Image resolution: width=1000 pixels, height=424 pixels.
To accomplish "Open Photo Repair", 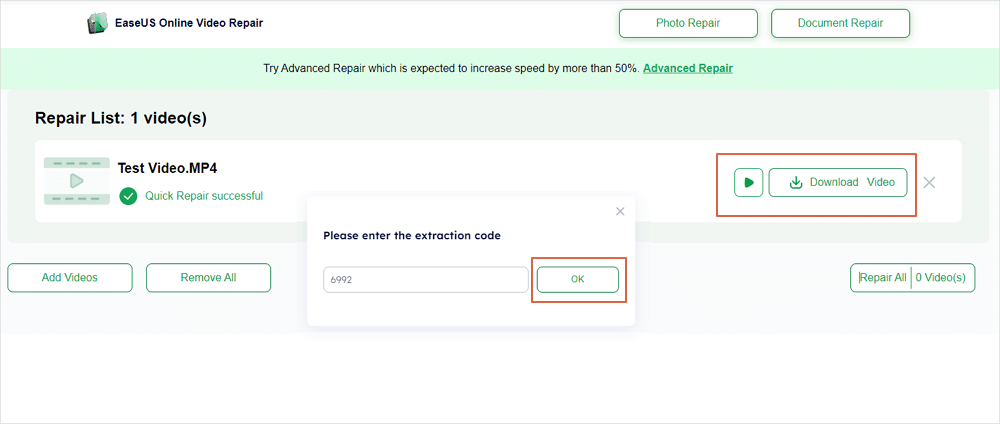I will click(687, 23).
